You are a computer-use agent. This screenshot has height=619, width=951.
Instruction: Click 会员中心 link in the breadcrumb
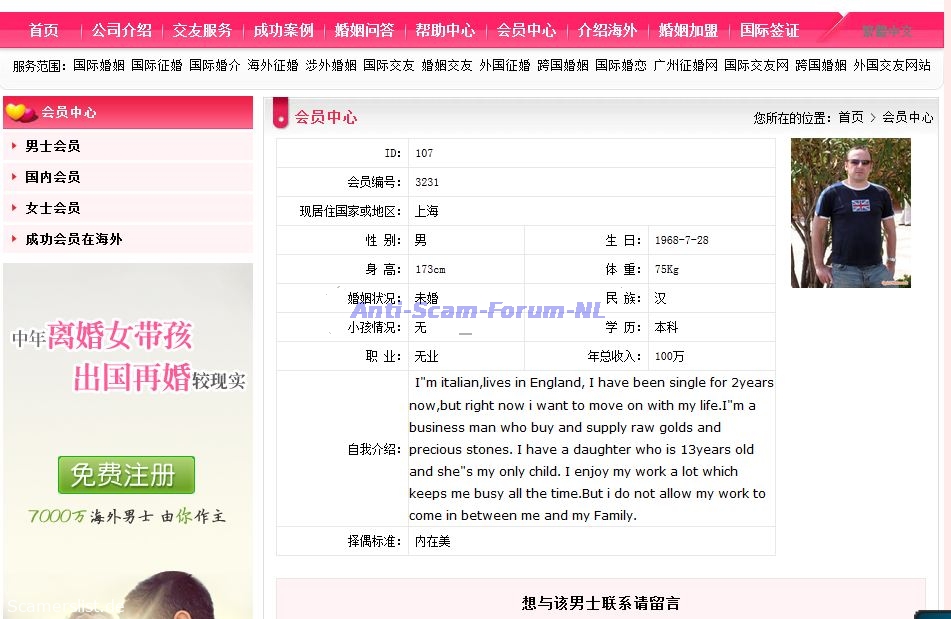907,117
